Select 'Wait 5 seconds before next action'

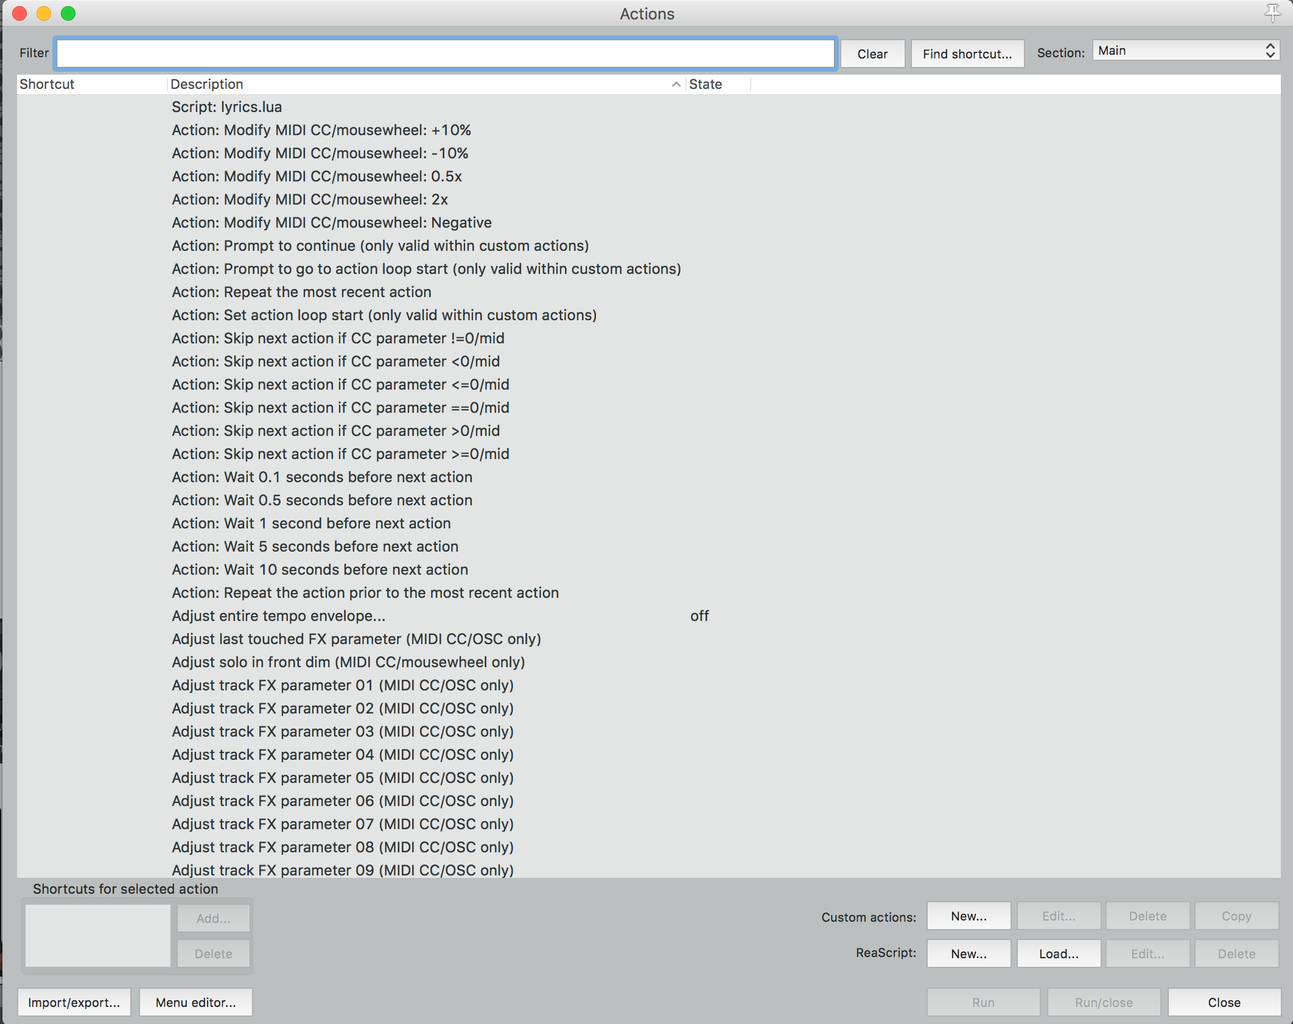pos(648,546)
